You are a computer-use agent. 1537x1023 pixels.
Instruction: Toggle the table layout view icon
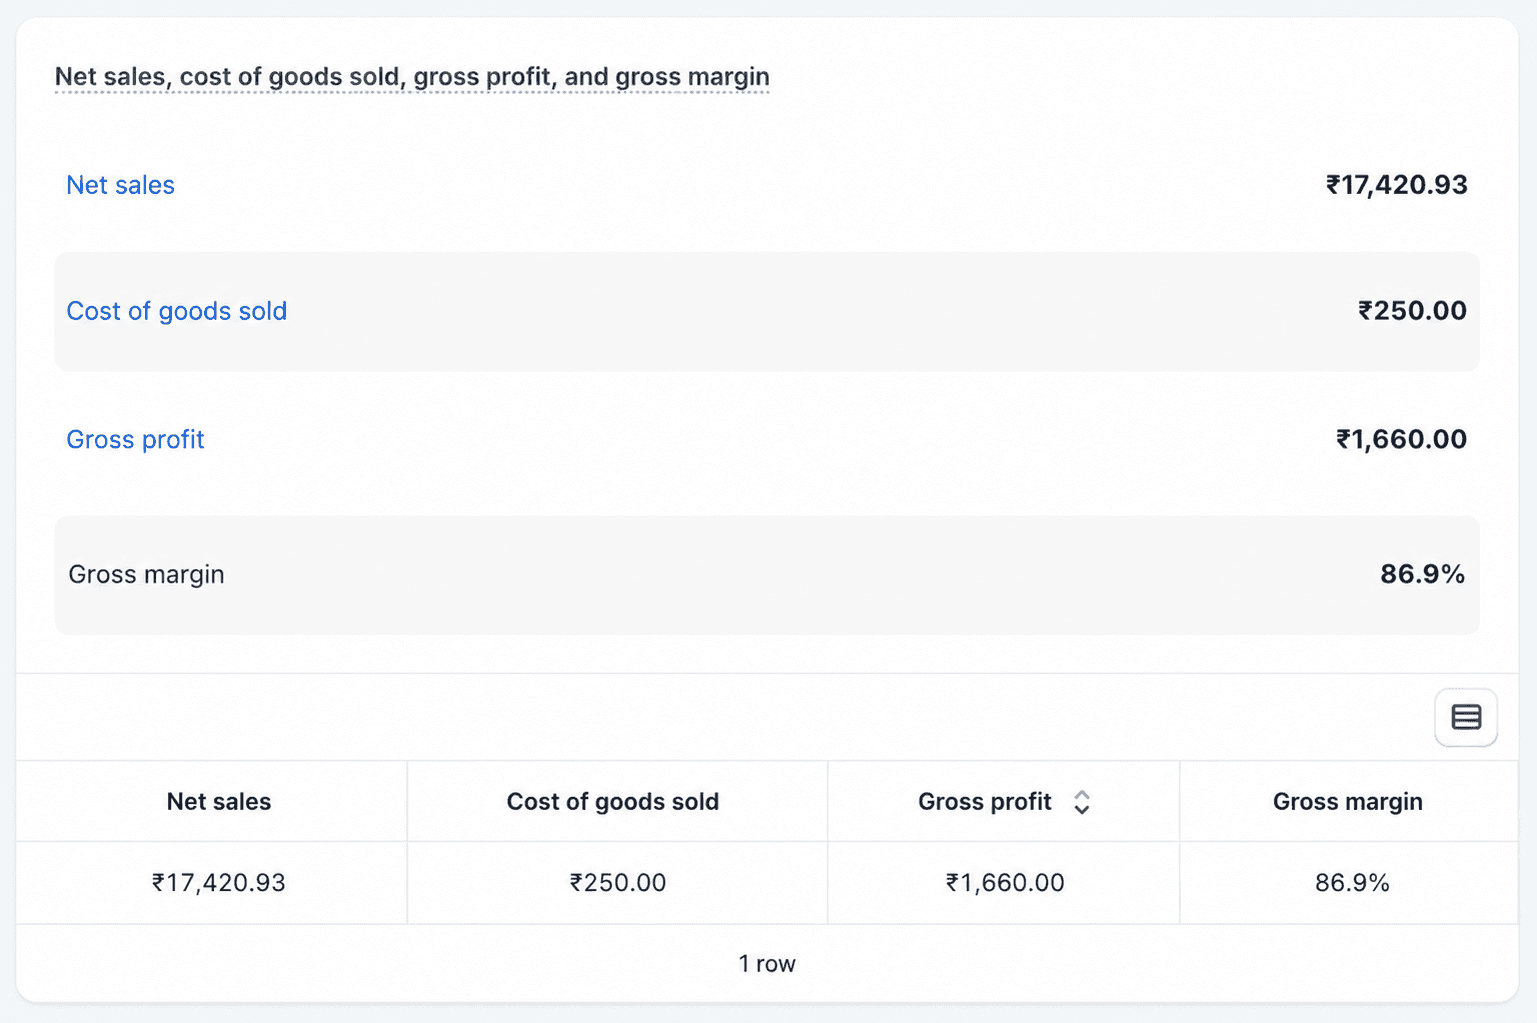pyautogui.click(x=1466, y=717)
